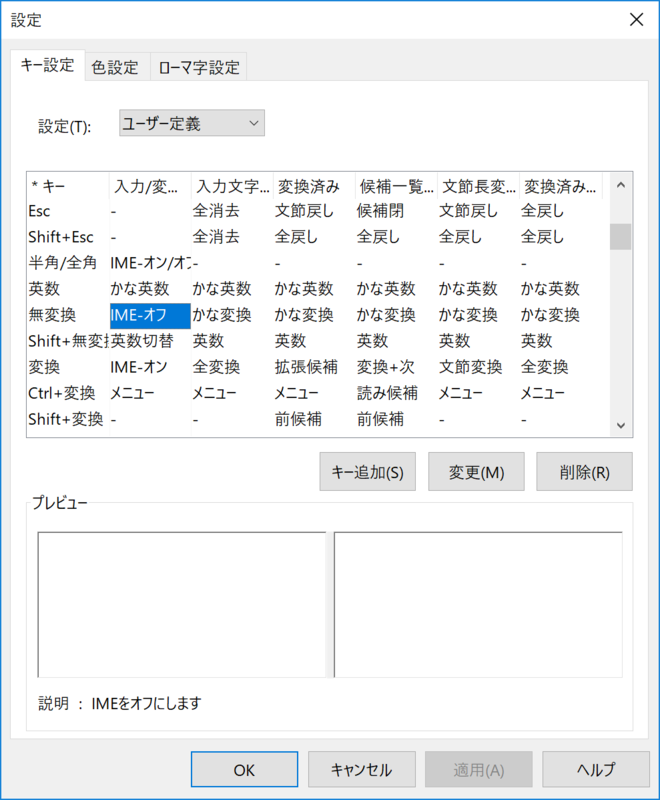Select 前候補 in 候補一覧 column

point(380,419)
